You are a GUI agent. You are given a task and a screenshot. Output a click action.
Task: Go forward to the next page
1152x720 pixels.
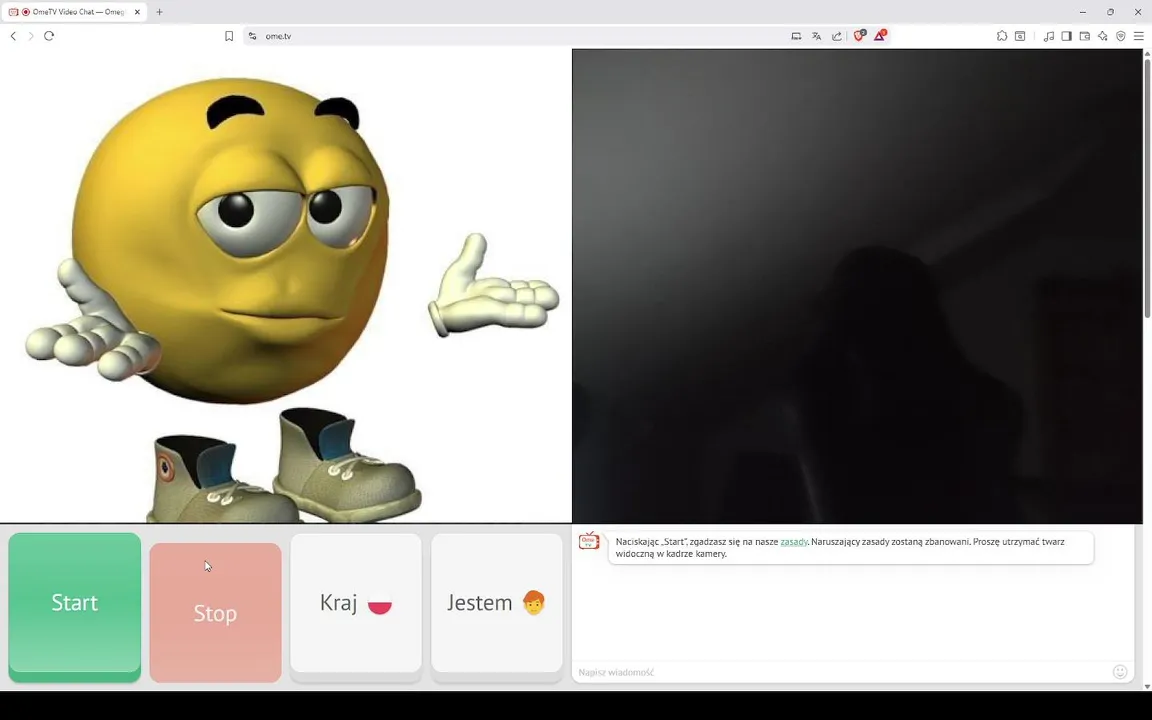[x=31, y=36]
